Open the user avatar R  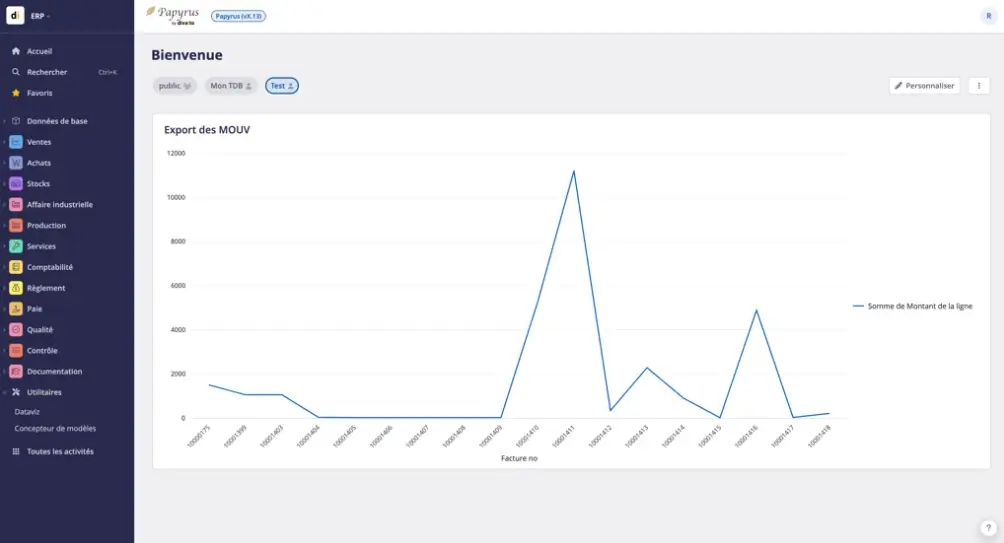coord(988,16)
